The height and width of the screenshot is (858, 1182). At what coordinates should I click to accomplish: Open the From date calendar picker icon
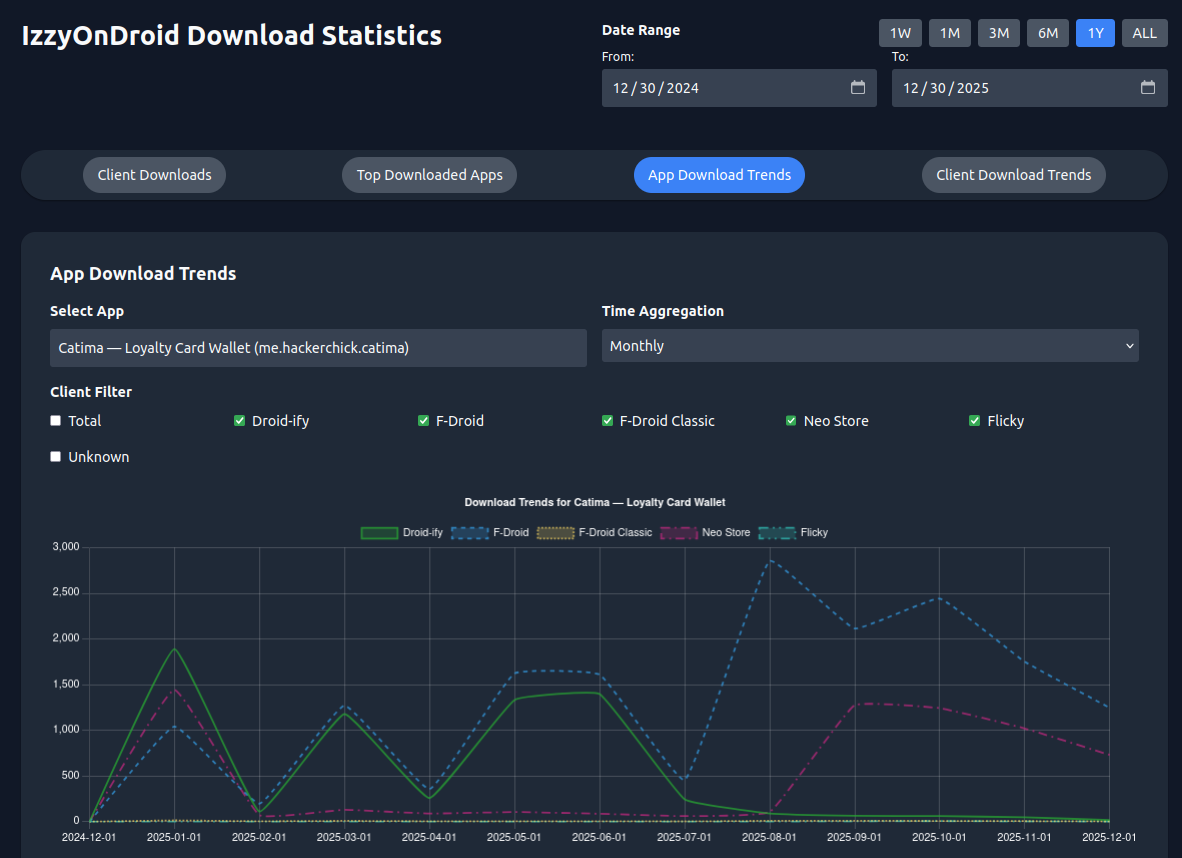pos(857,88)
